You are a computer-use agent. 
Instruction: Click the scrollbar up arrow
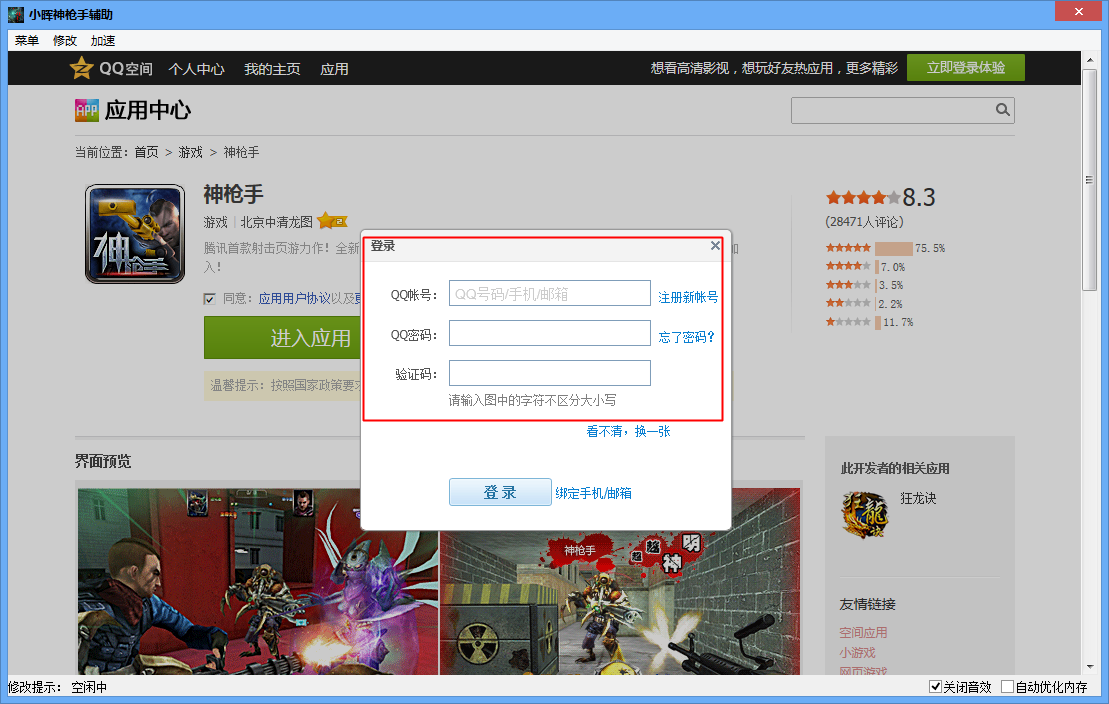(1089, 60)
